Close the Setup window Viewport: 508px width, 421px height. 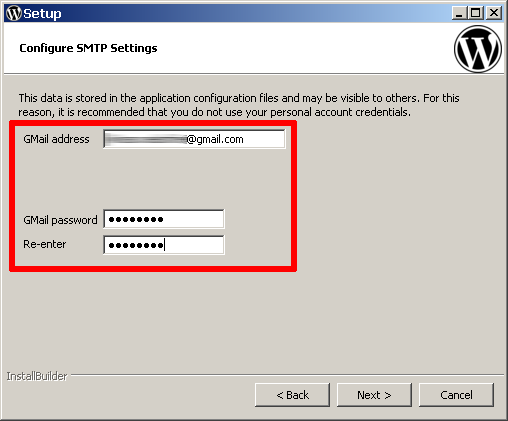[494, 13]
